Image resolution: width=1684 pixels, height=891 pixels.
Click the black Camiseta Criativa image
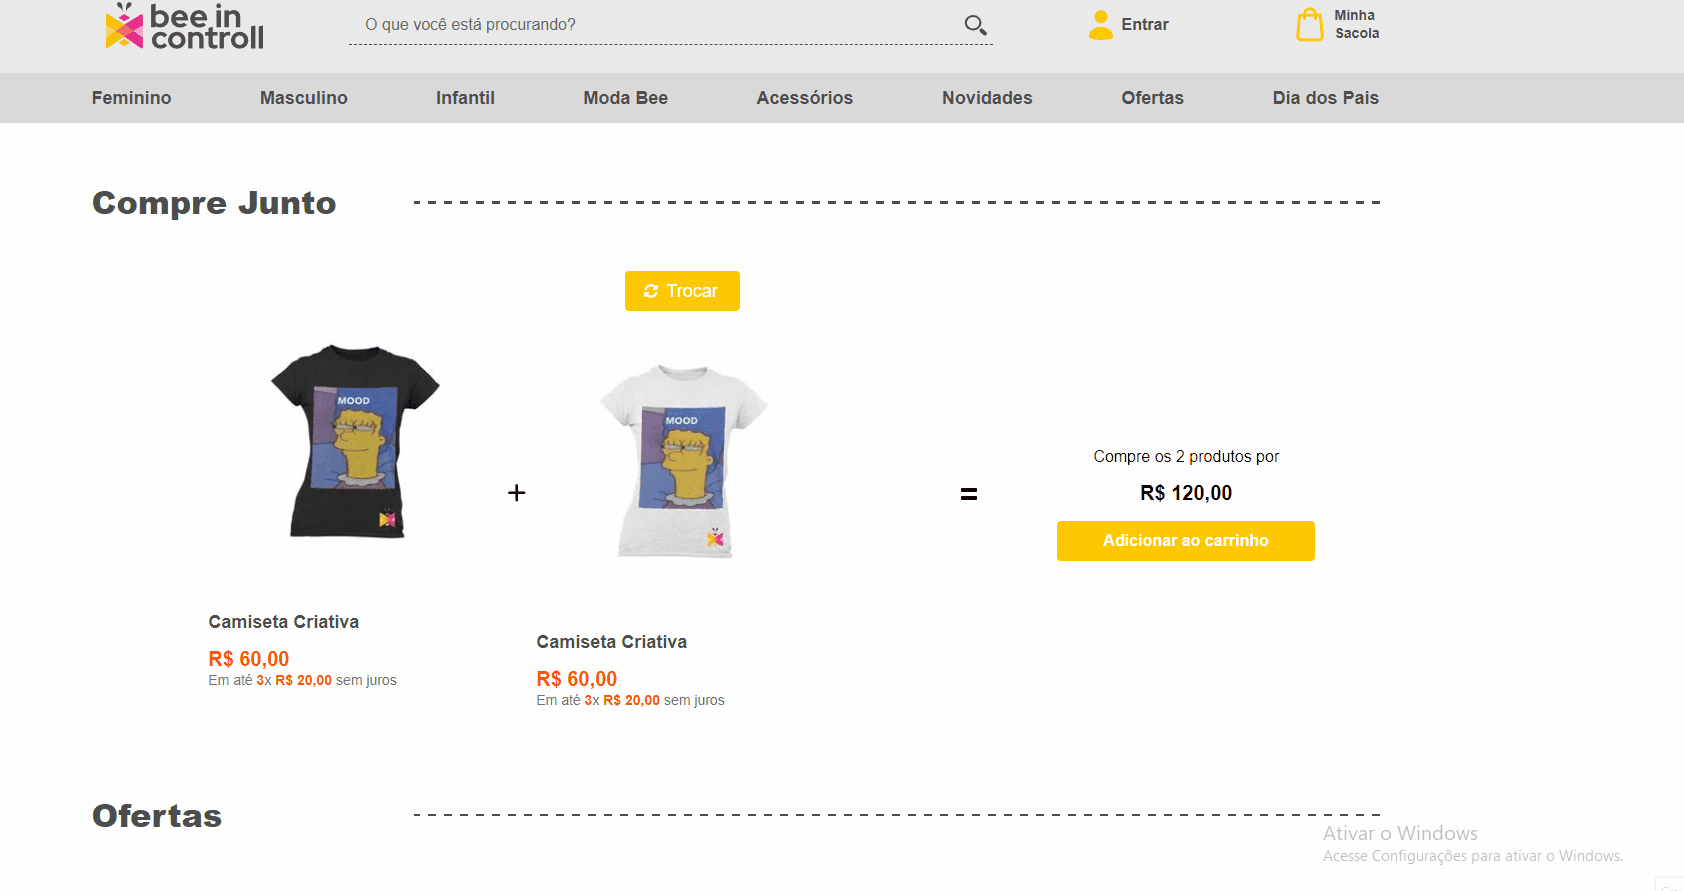pyautogui.click(x=354, y=442)
